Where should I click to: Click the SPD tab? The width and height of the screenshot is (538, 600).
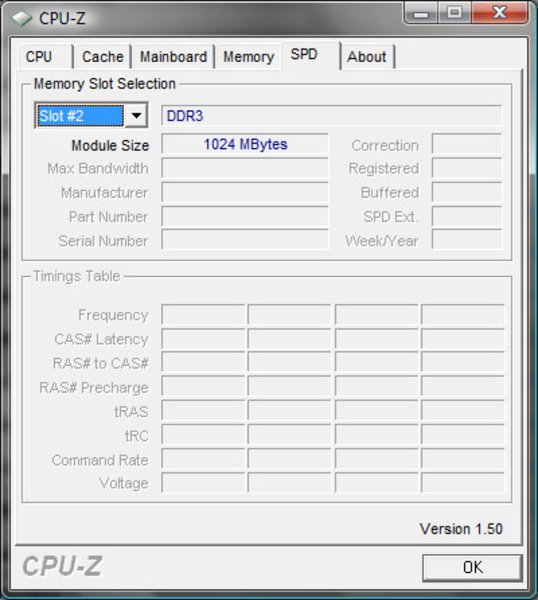click(x=311, y=55)
